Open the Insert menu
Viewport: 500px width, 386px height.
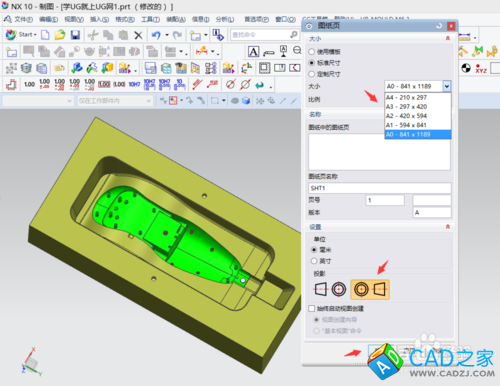click(99, 19)
